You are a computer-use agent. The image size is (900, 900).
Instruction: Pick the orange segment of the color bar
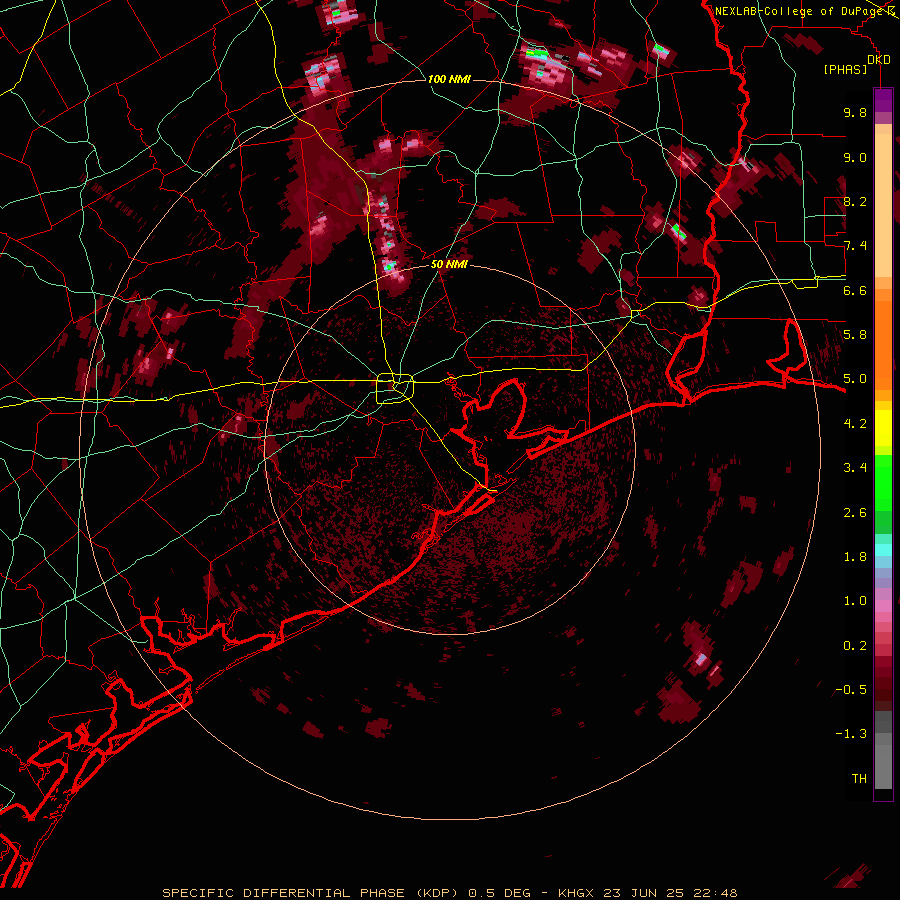click(x=883, y=344)
